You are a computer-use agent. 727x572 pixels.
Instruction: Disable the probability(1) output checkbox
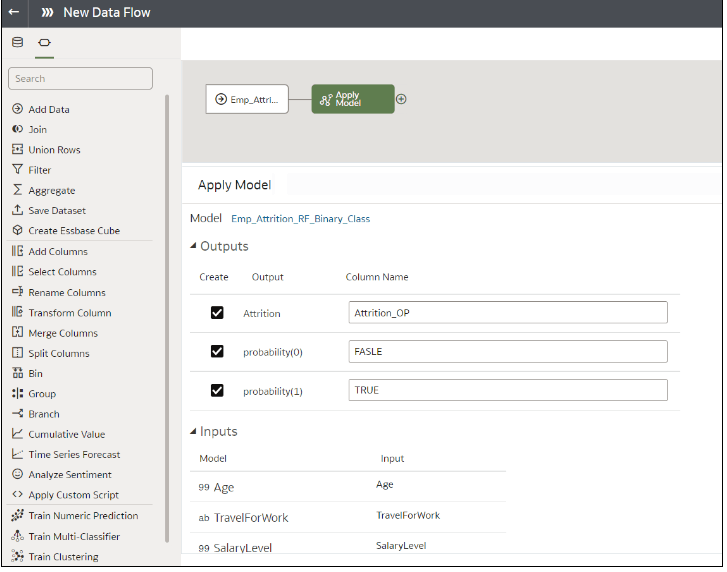tap(217, 390)
